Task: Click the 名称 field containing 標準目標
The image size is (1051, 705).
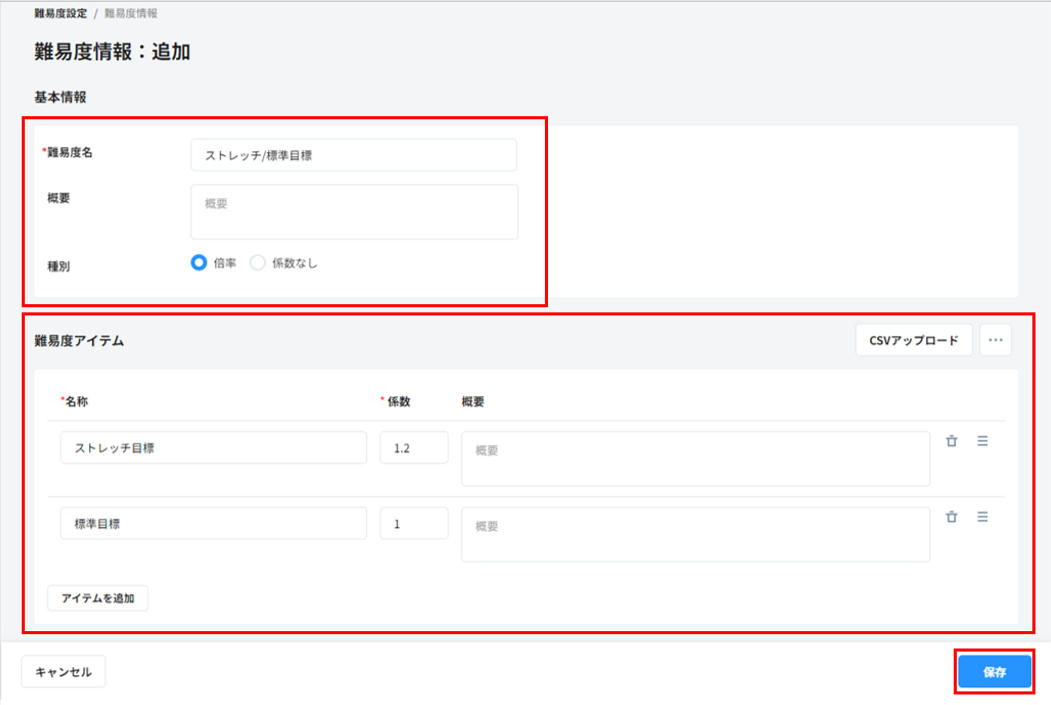Action: point(213,522)
